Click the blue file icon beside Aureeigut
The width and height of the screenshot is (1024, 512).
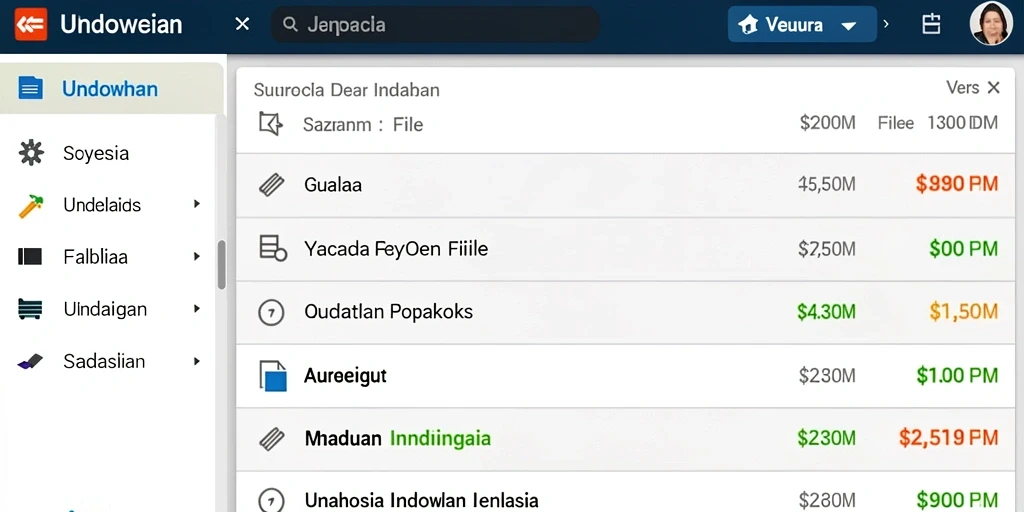[x=273, y=376]
